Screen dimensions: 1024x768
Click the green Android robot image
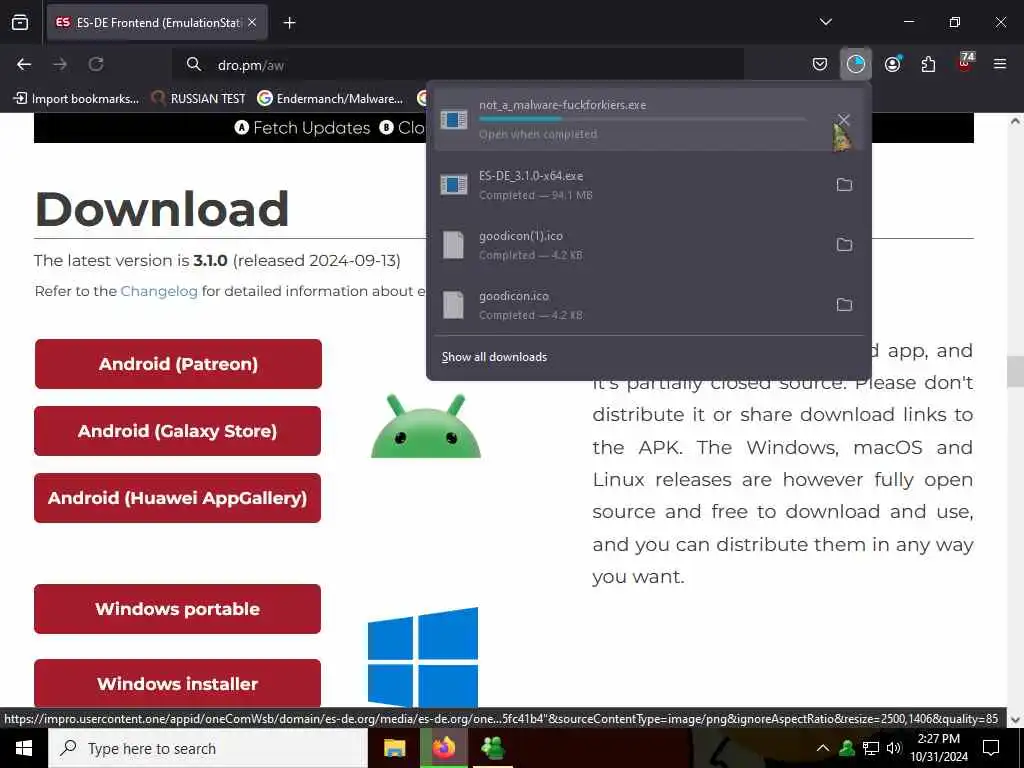426,426
